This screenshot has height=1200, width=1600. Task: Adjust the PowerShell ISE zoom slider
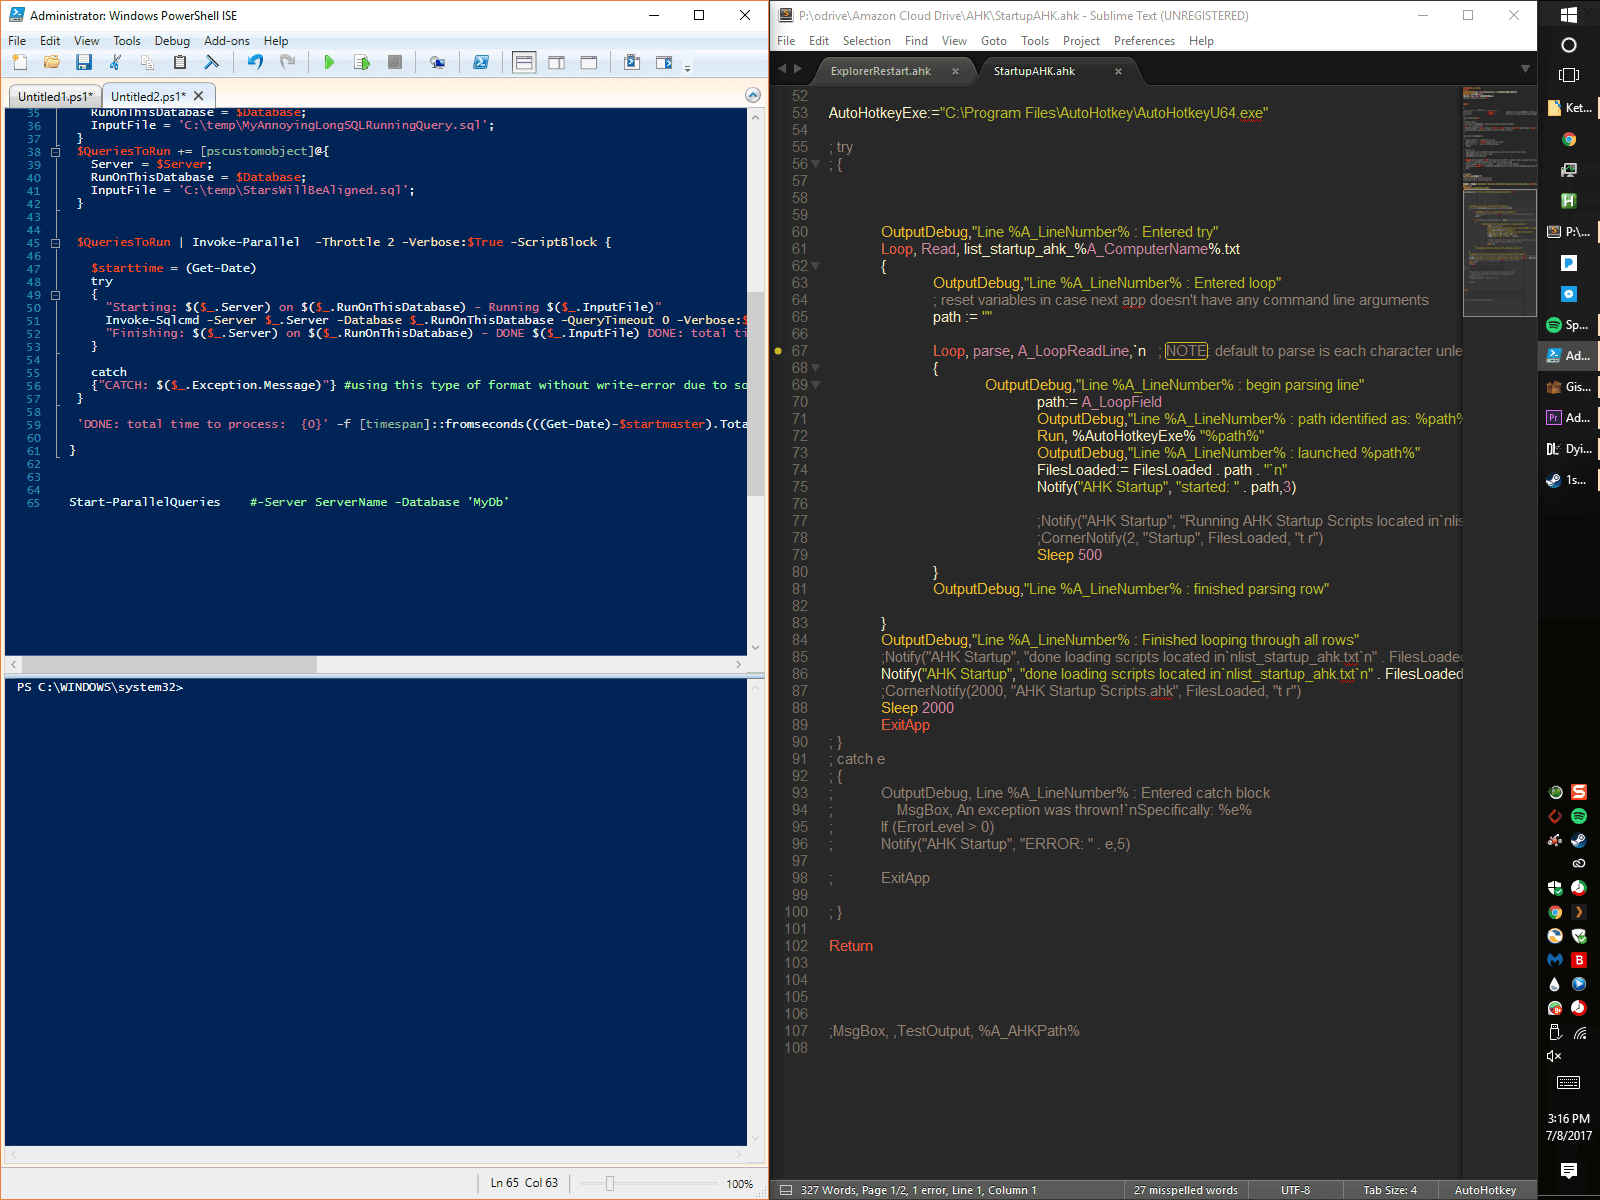[x=609, y=1183]
